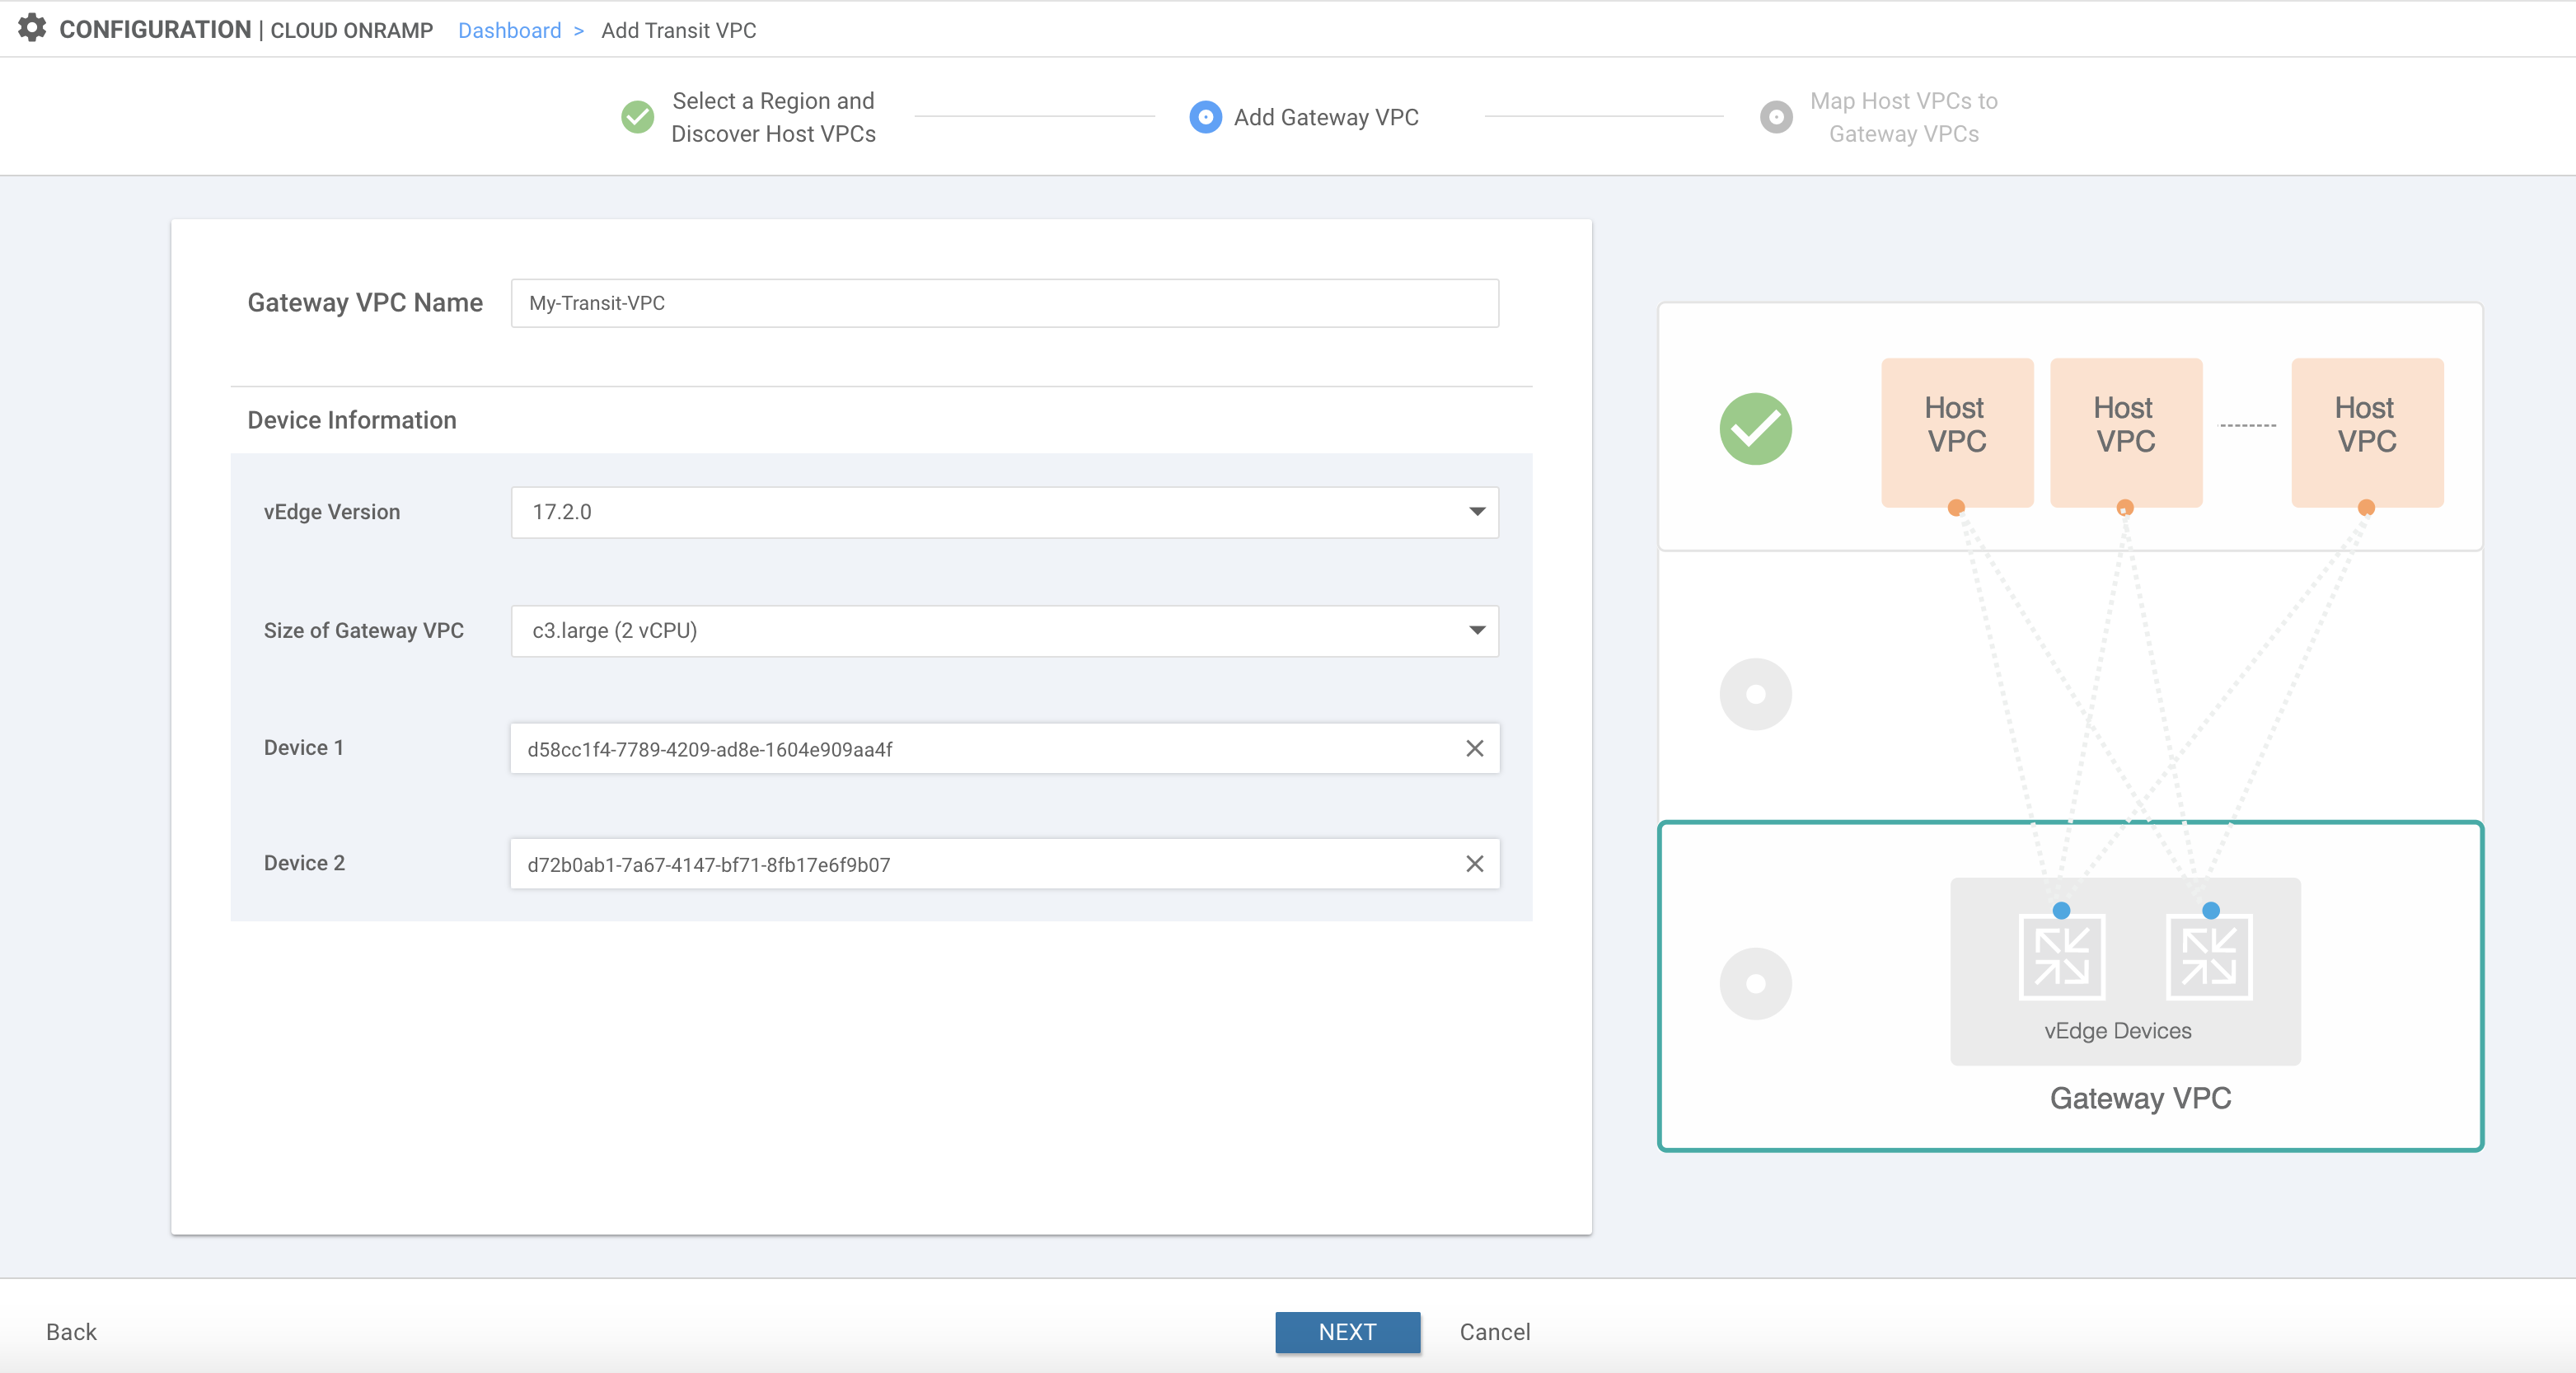2576x1373 pixels.
Task: Clear the Device 2 selection with X
Action: 1474,864
